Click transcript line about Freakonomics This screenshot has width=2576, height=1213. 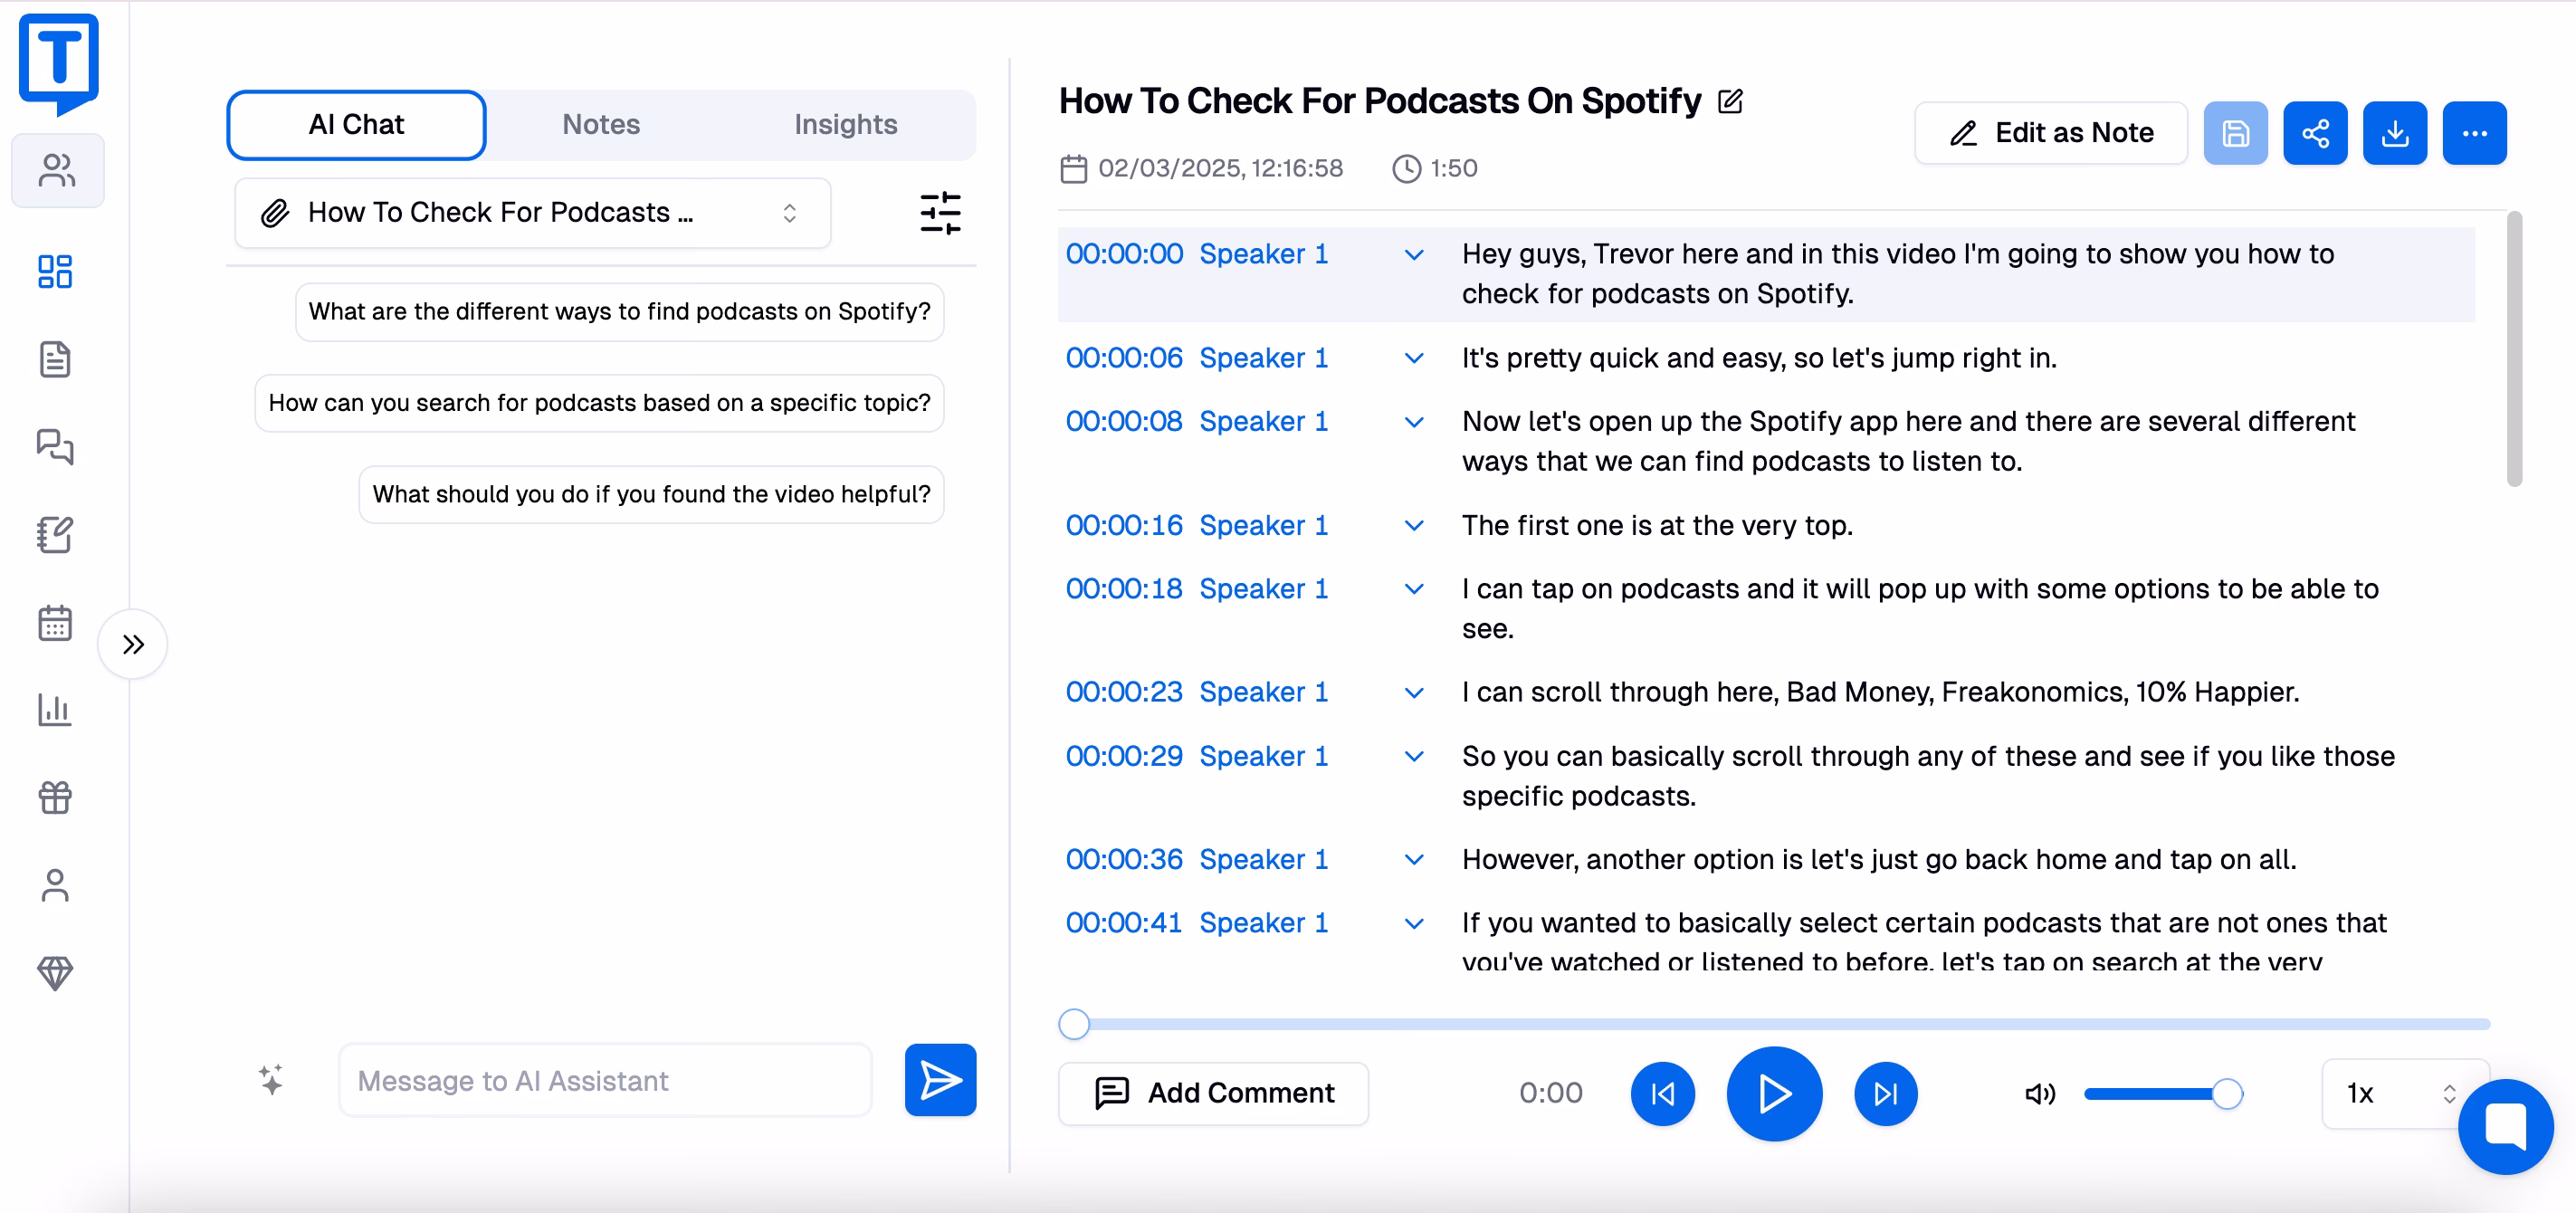coord(1880,692)
